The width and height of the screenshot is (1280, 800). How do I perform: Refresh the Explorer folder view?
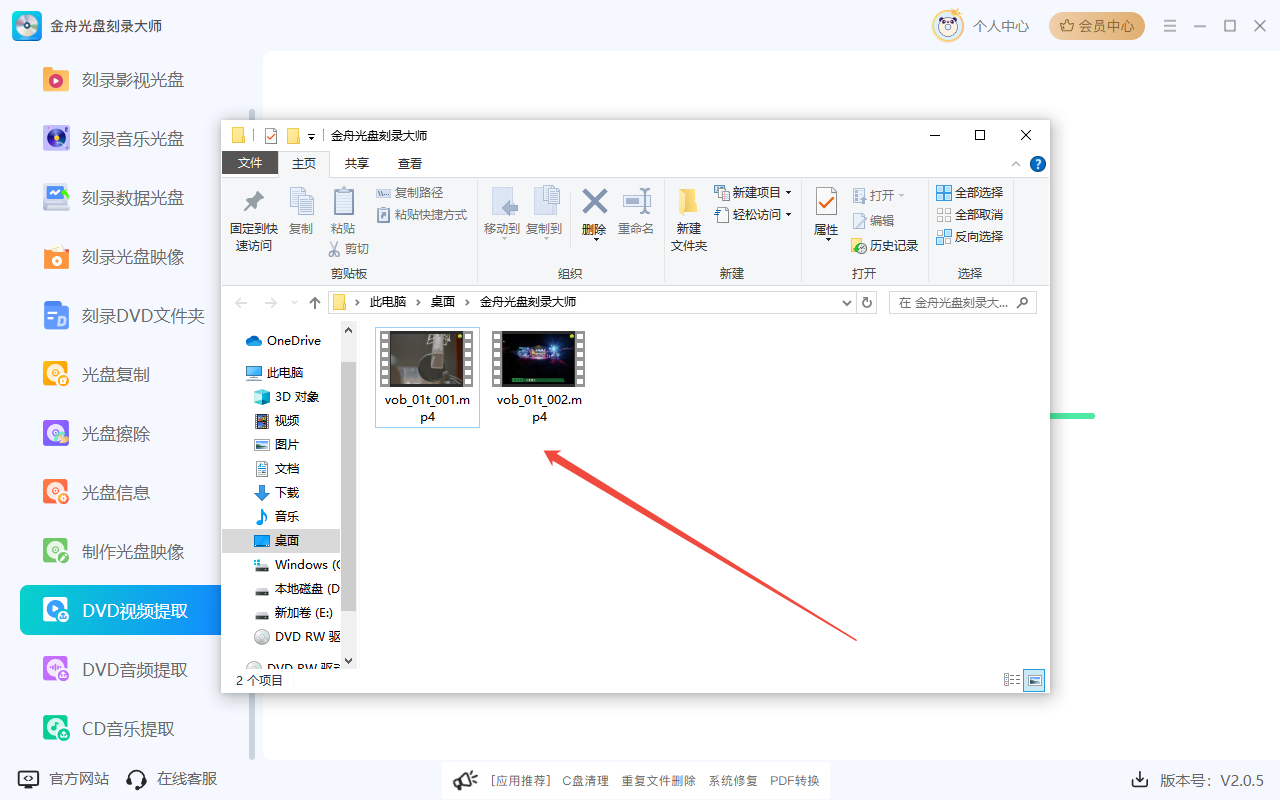[x=867, y=302]
